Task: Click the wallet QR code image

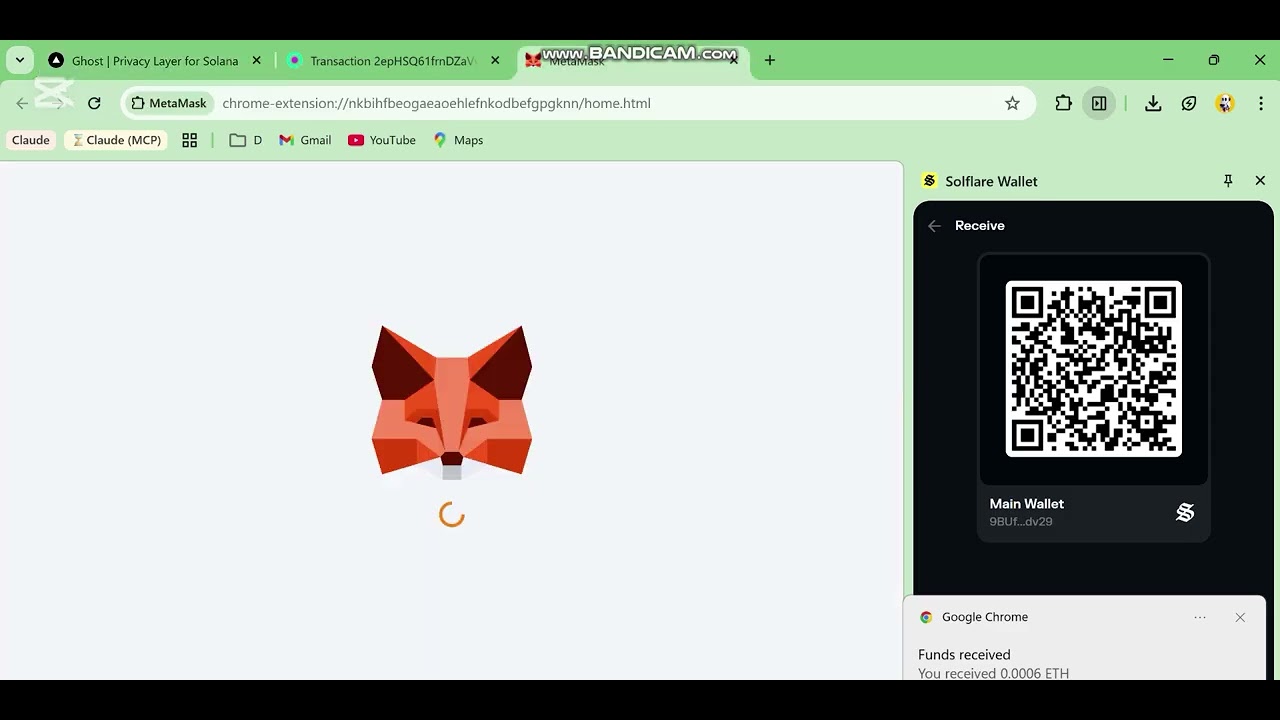Action: (x=1094, y=369)
